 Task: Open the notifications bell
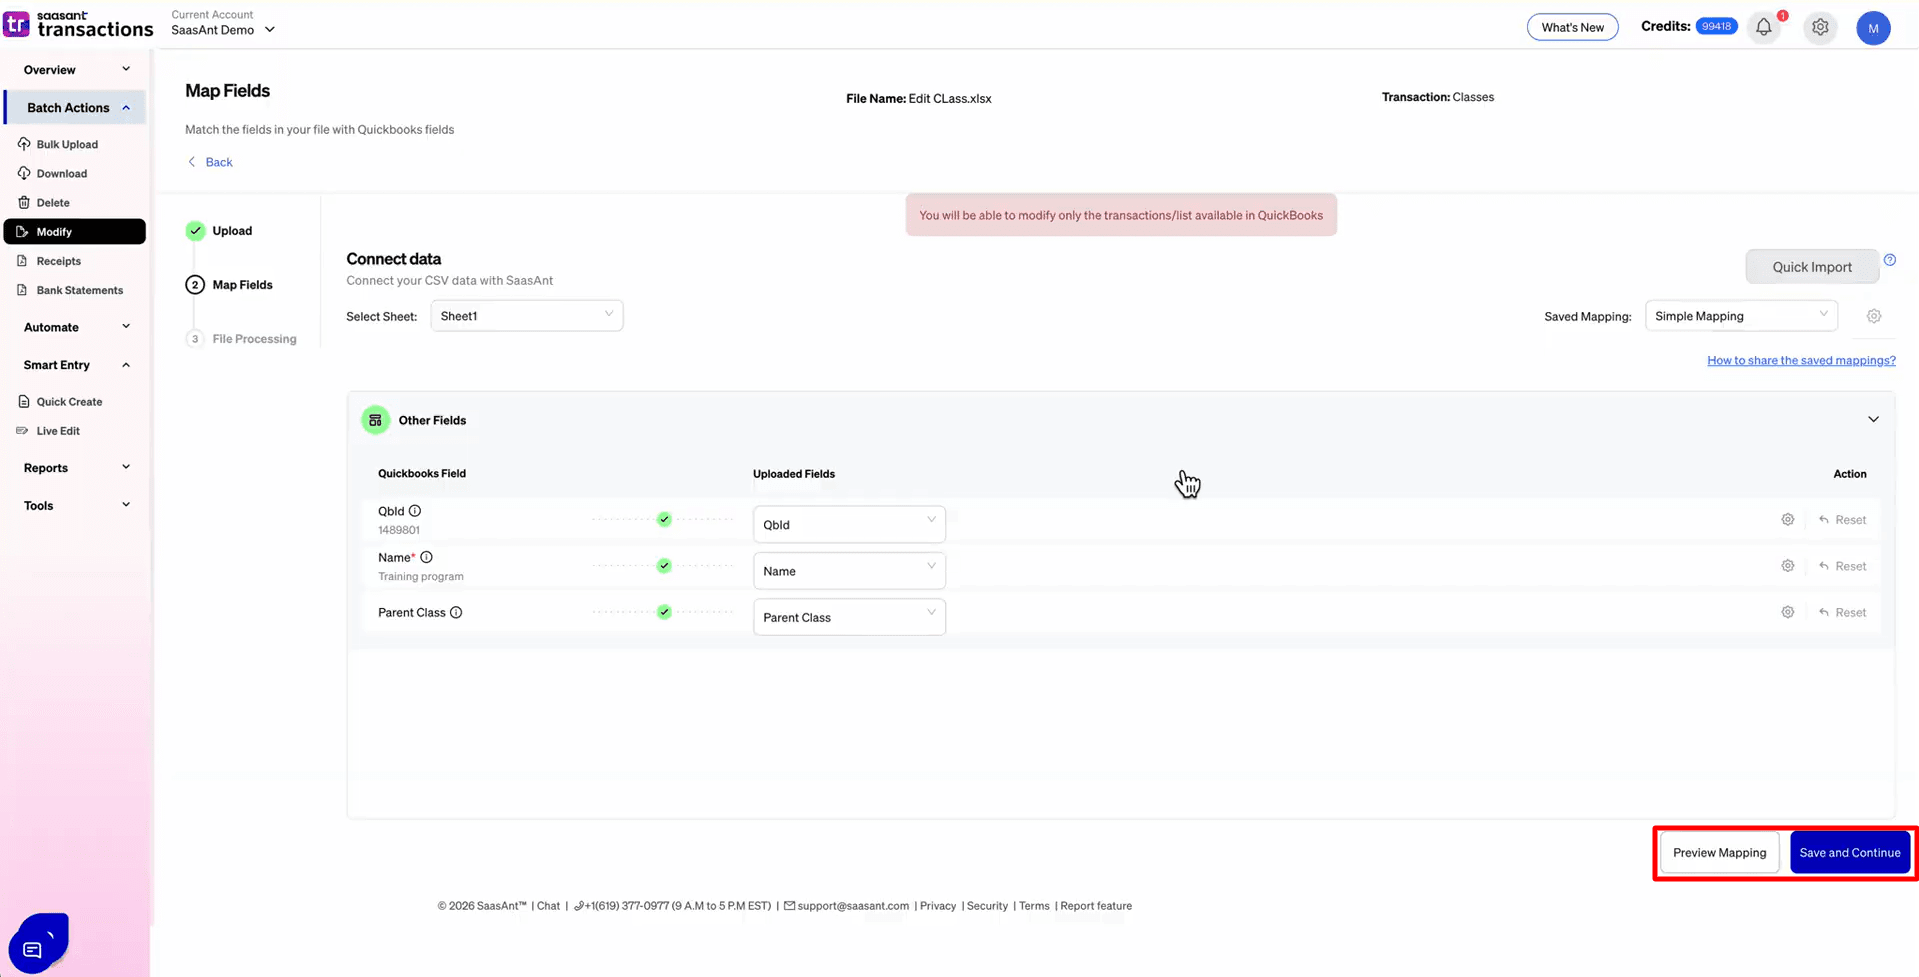[1763, 27]
